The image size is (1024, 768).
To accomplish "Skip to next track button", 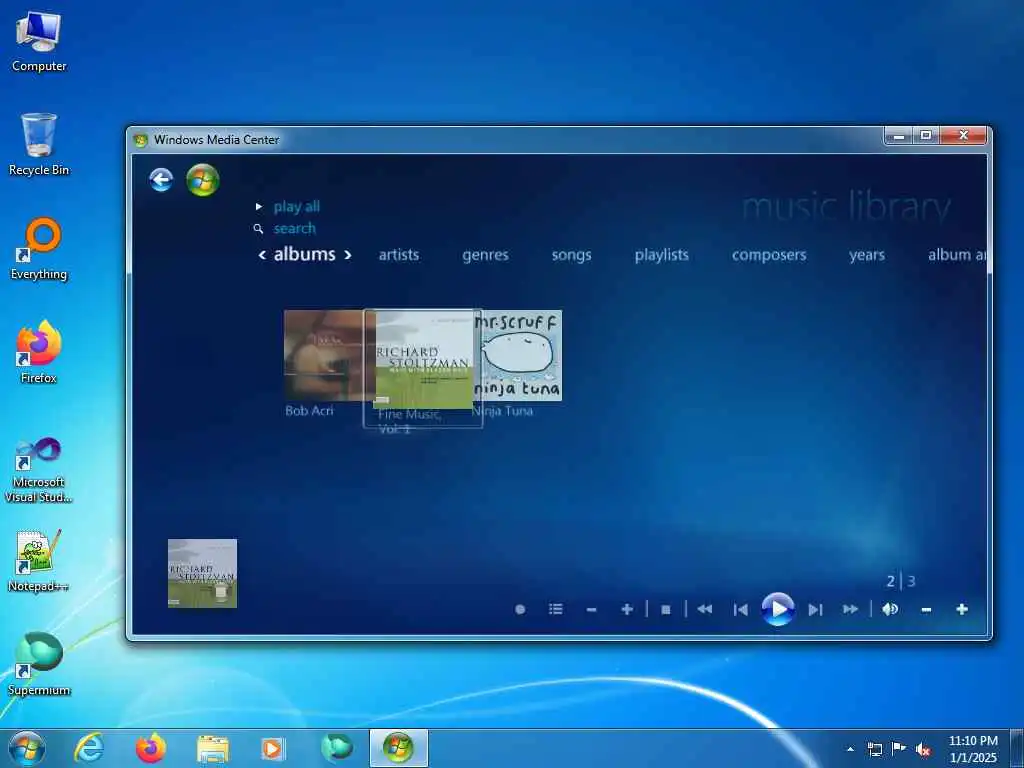I will point(815,609).
